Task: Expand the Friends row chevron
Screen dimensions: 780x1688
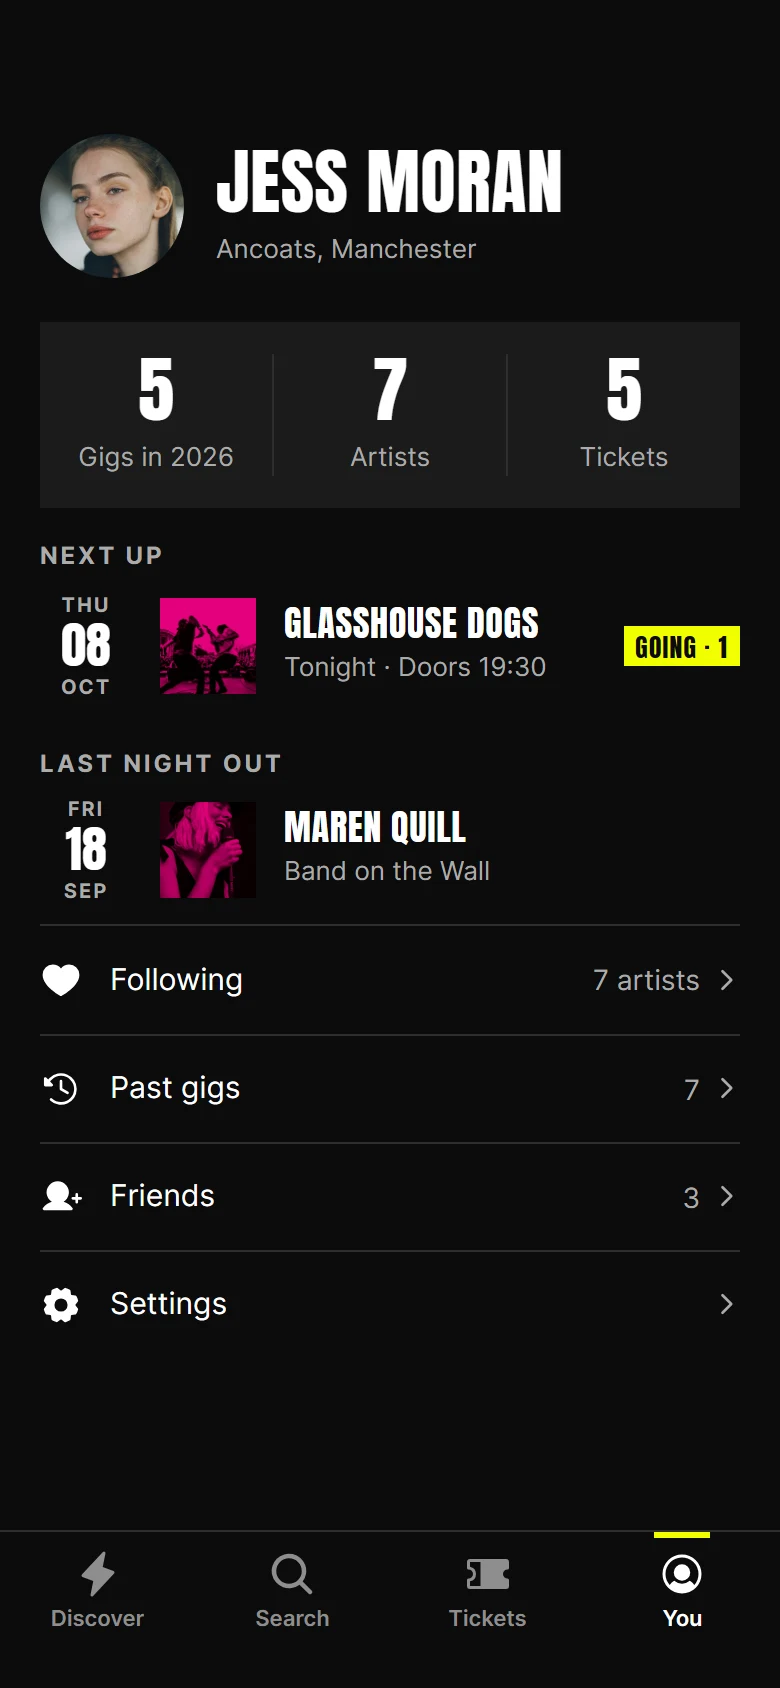Action: [x=727, y=1196]
